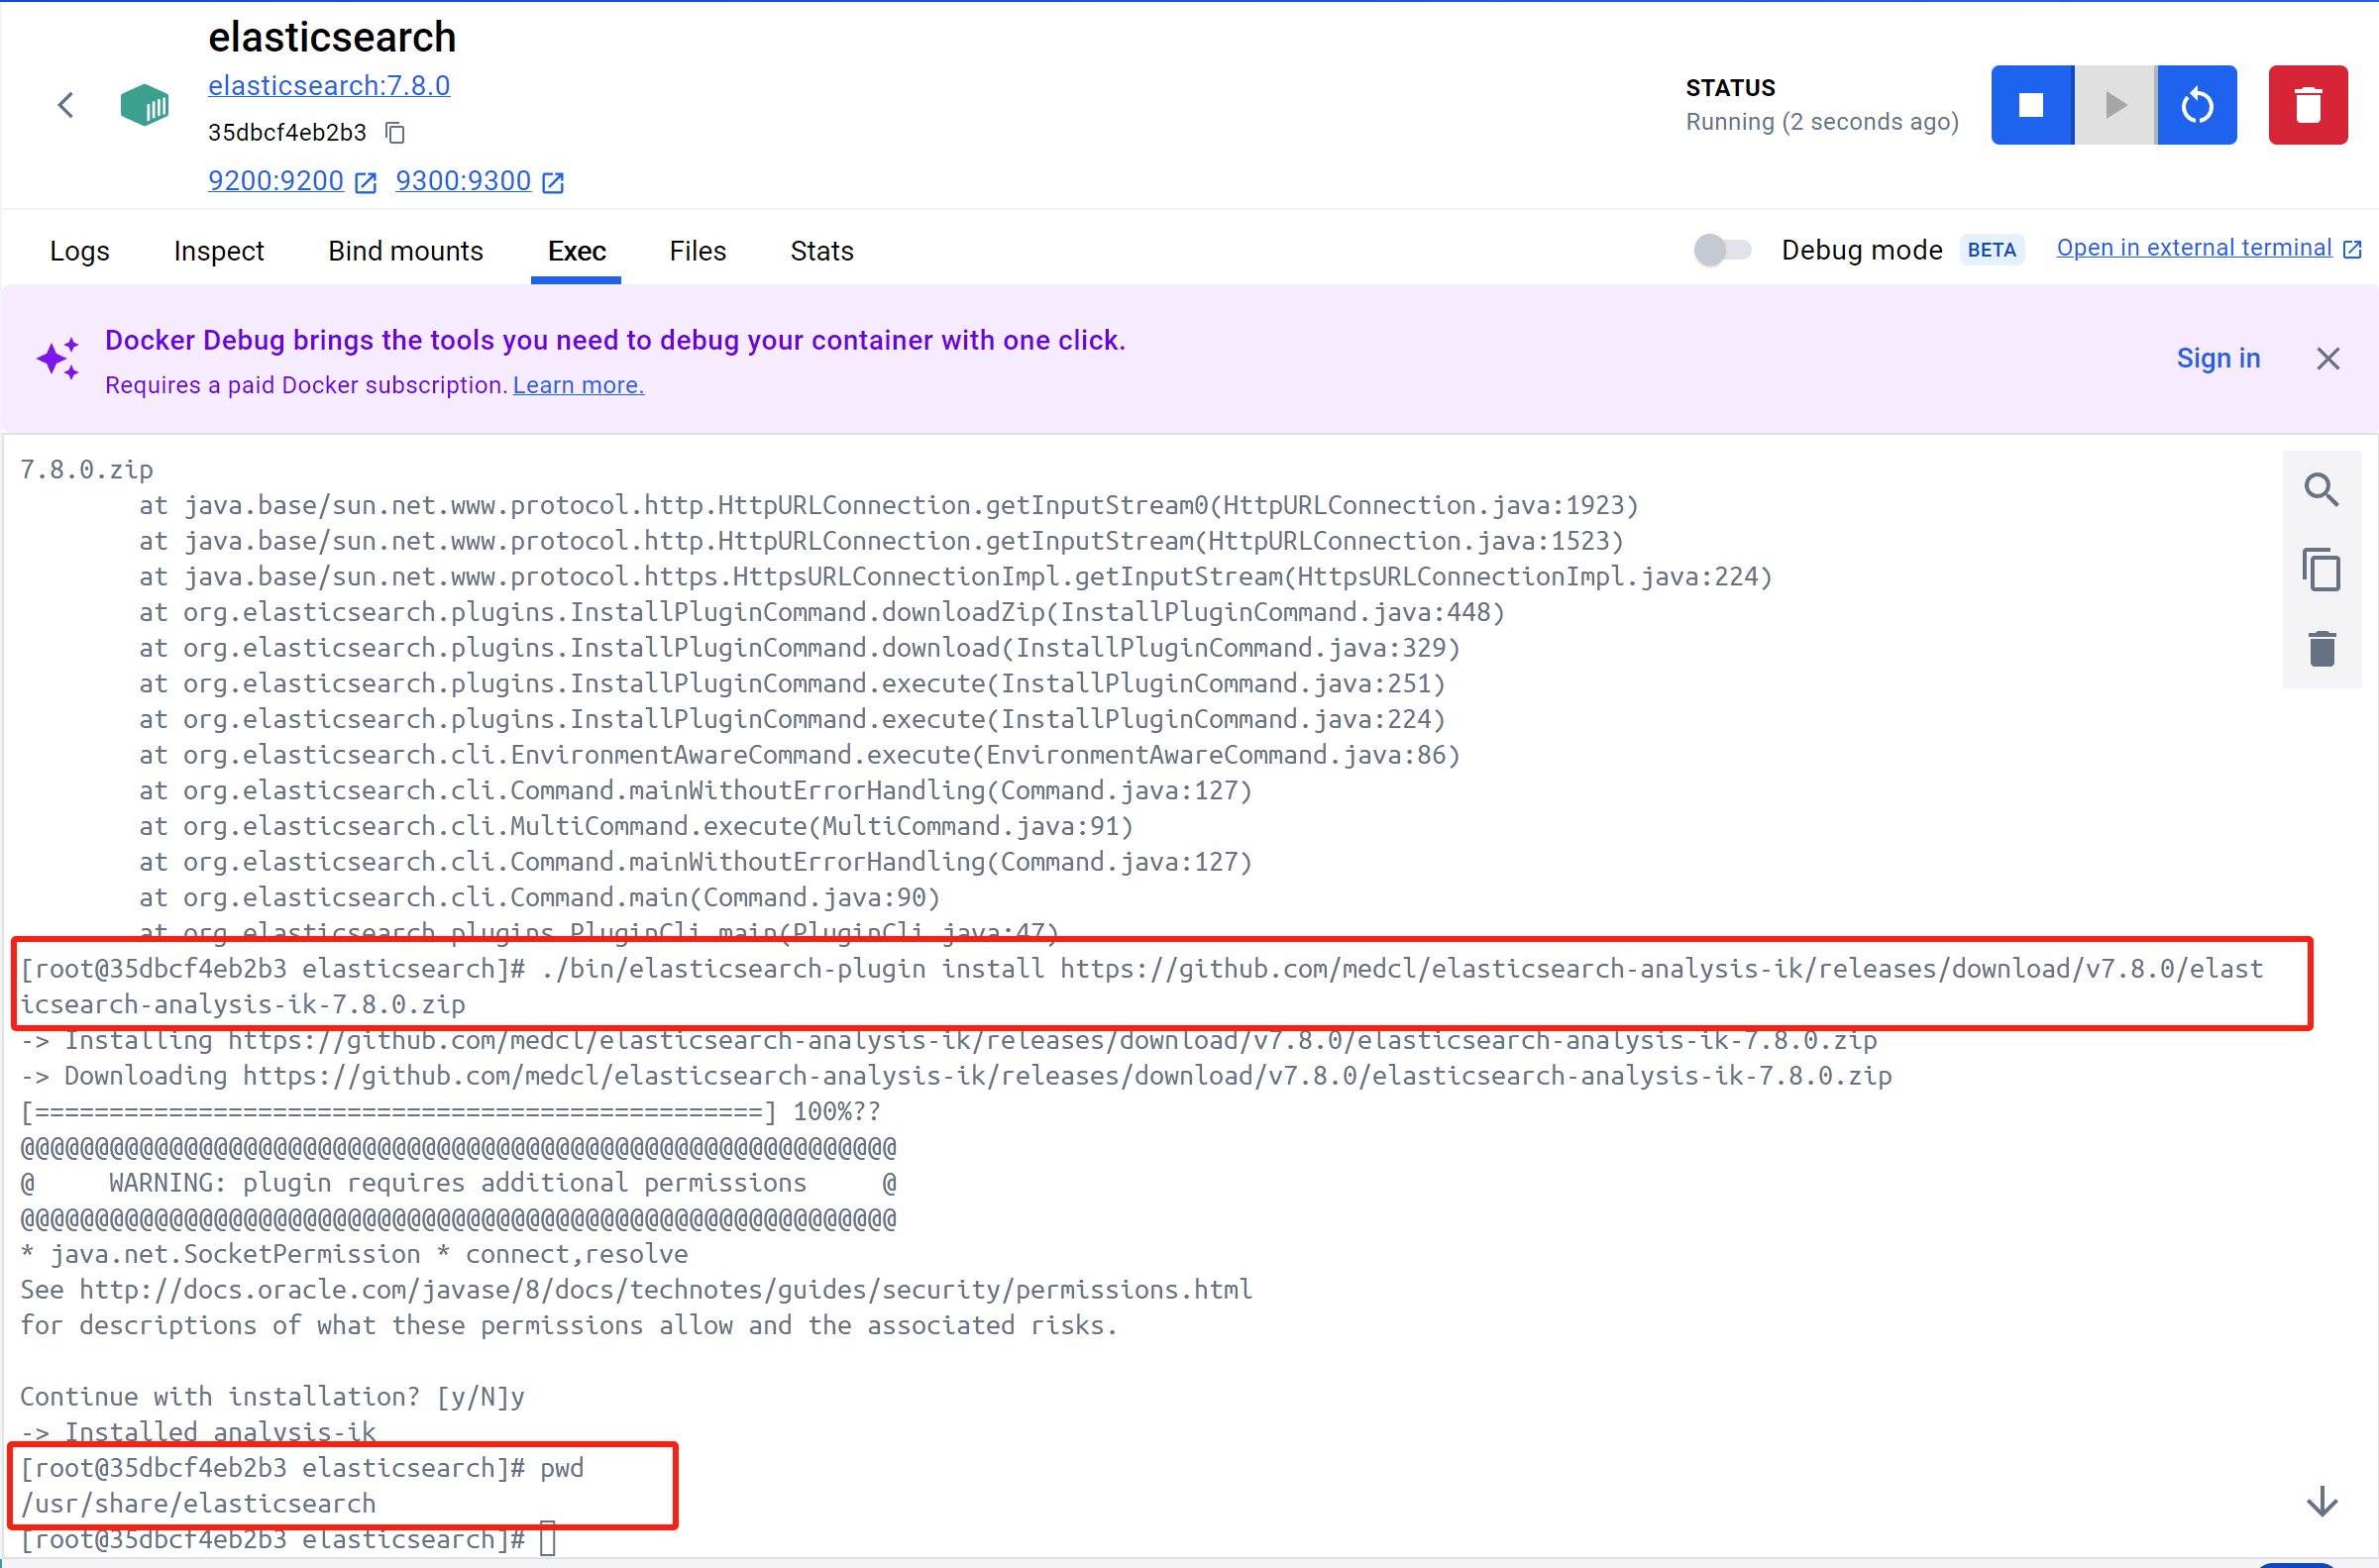Switch to the Inspect tab
Viewport: 2379px width, 1568px height.
(219, 251)
